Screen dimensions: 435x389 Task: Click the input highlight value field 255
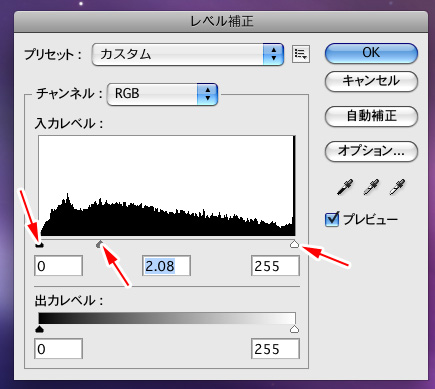(275, 266)
